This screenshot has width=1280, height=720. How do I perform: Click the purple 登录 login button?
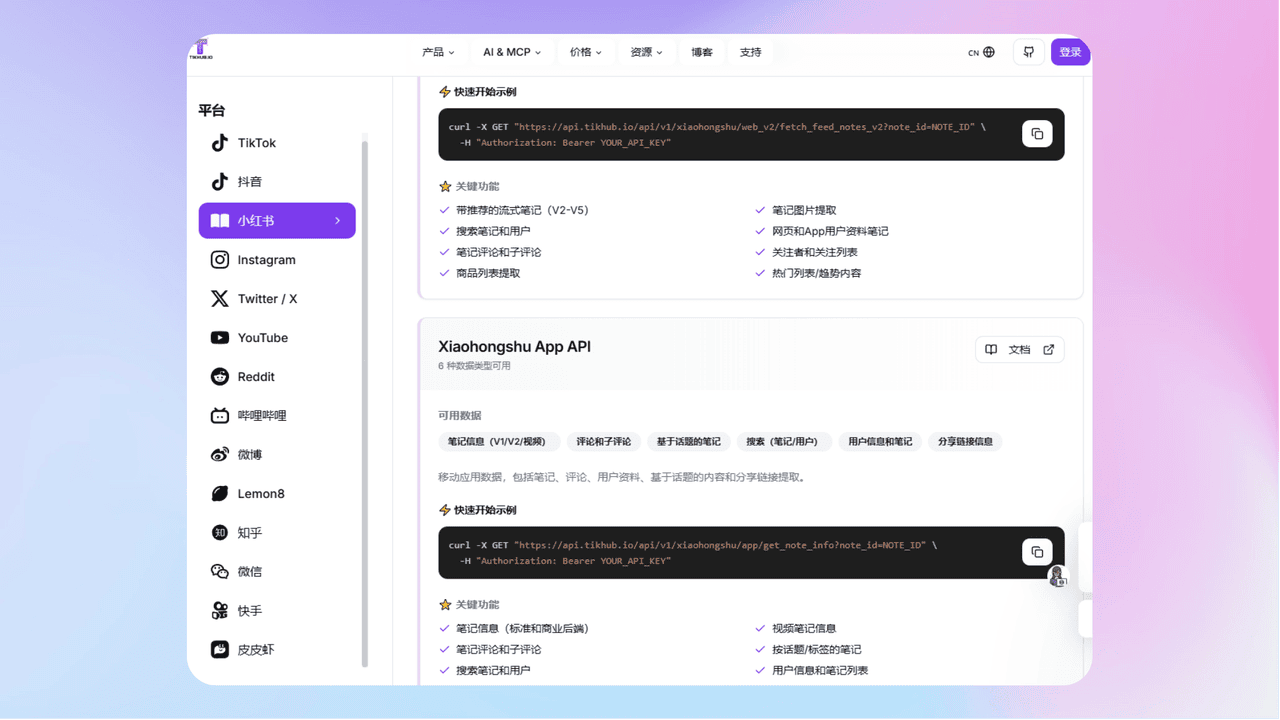coord(1070,52)
